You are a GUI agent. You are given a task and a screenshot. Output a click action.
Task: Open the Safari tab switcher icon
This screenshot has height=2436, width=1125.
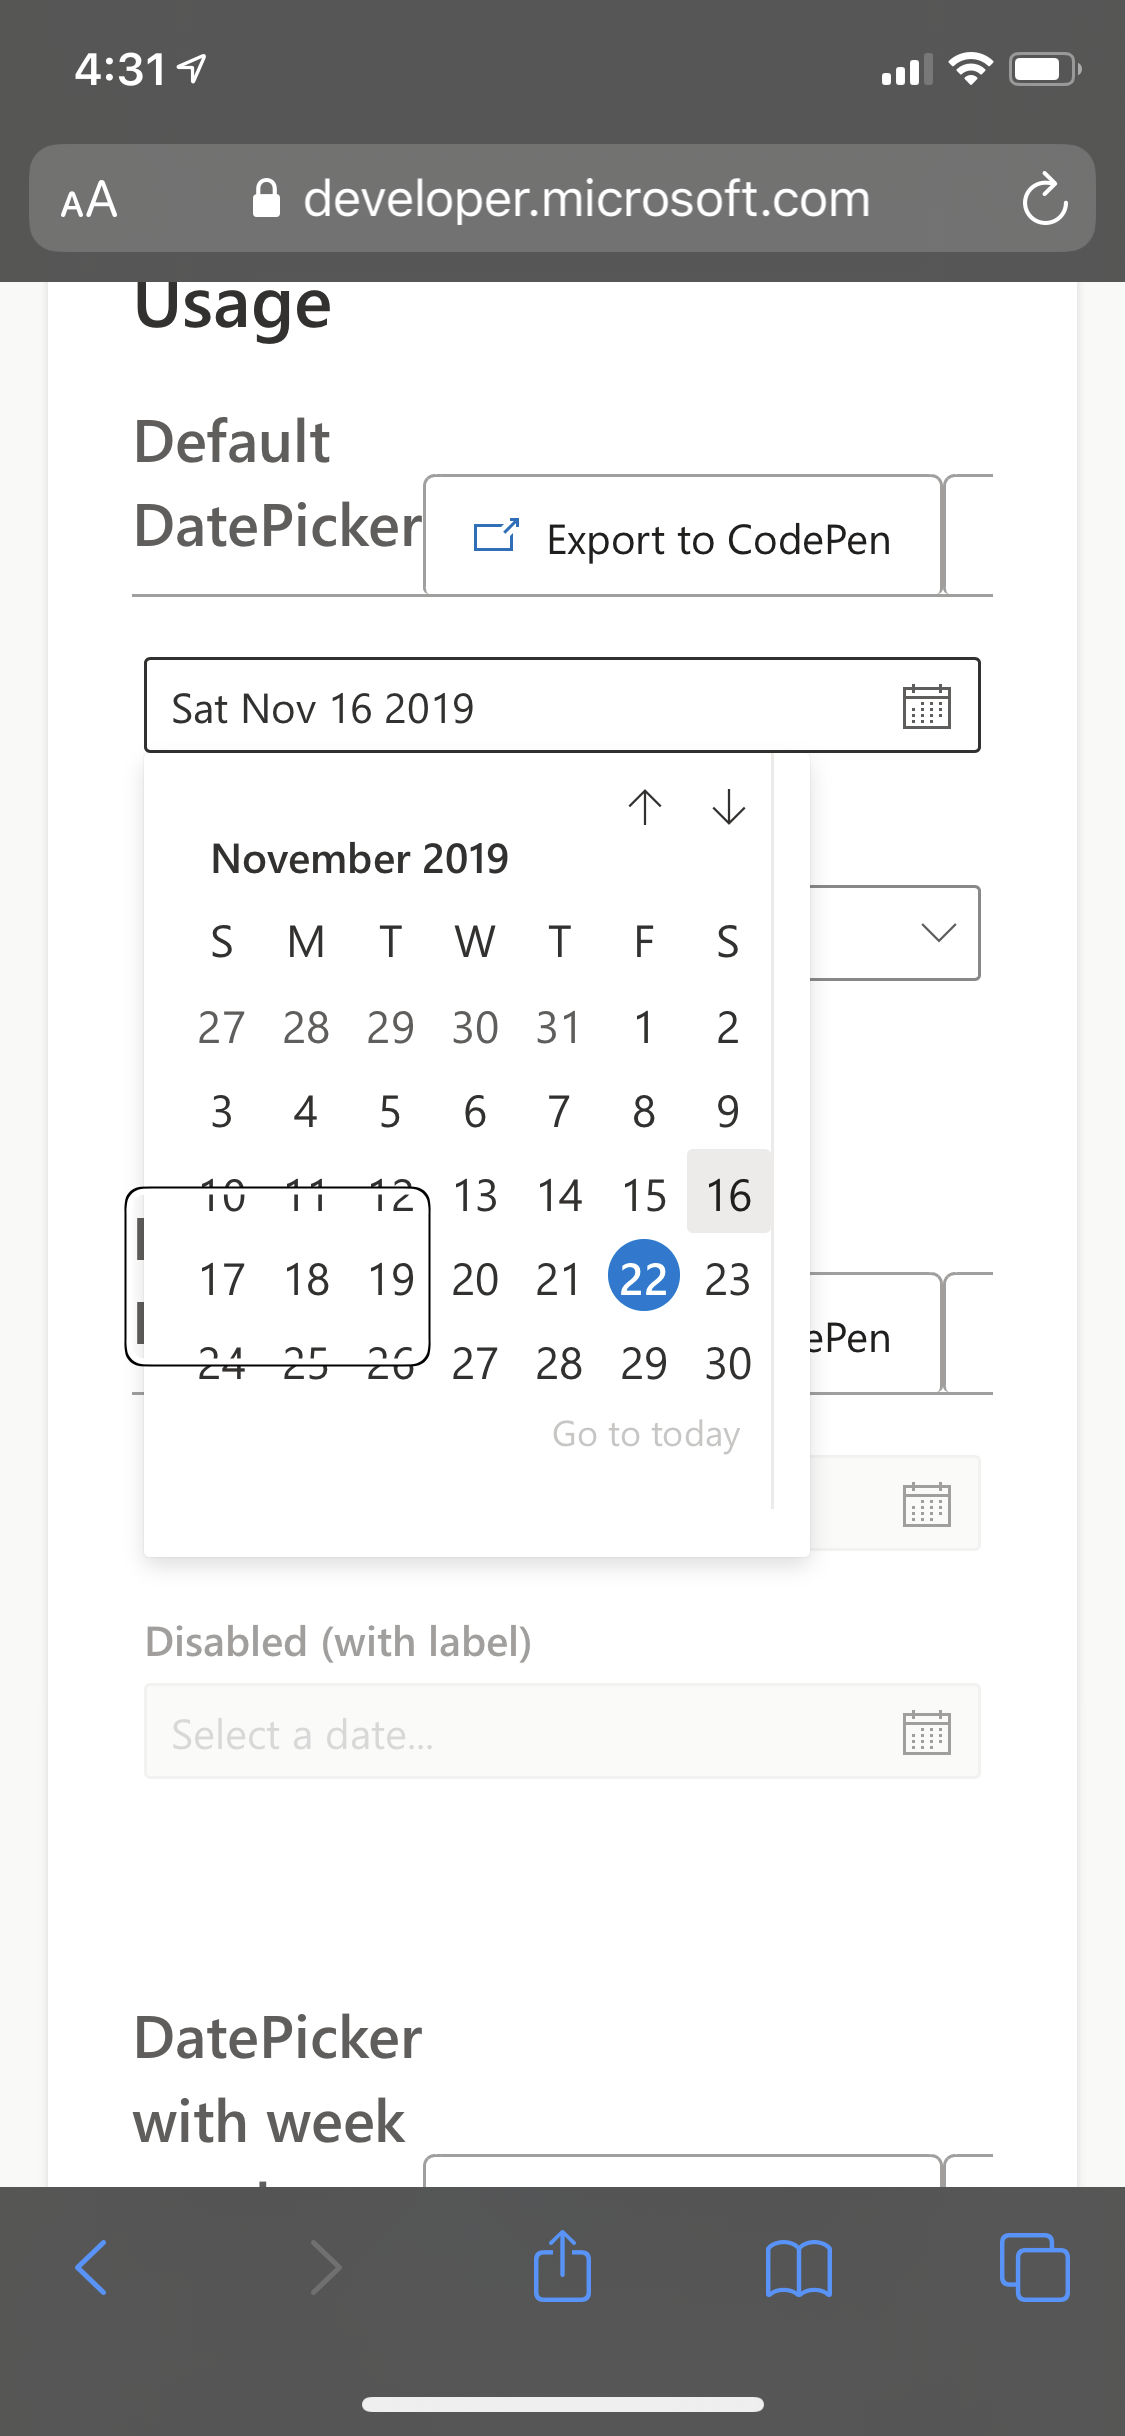coord(1034,2267)
